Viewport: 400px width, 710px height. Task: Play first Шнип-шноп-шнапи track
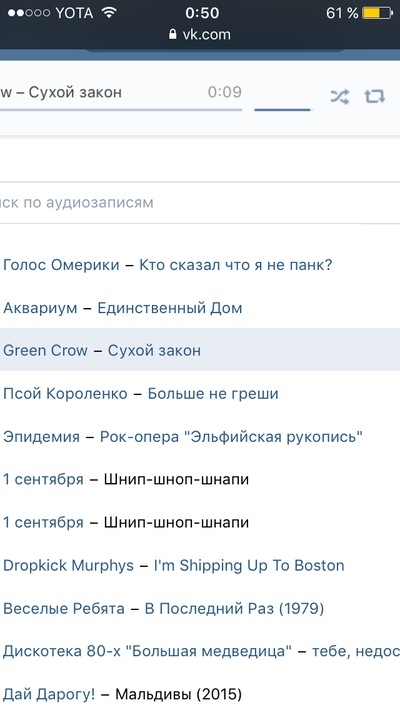176,480
